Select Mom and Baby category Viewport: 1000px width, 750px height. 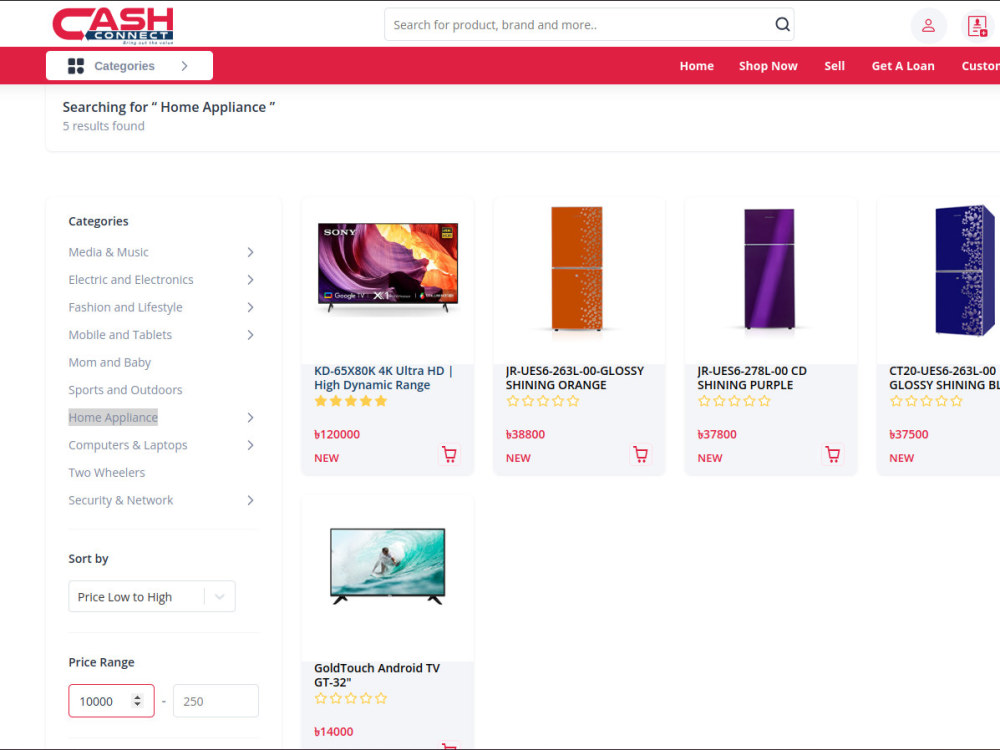pyautogui.click(x=110, y=362)
